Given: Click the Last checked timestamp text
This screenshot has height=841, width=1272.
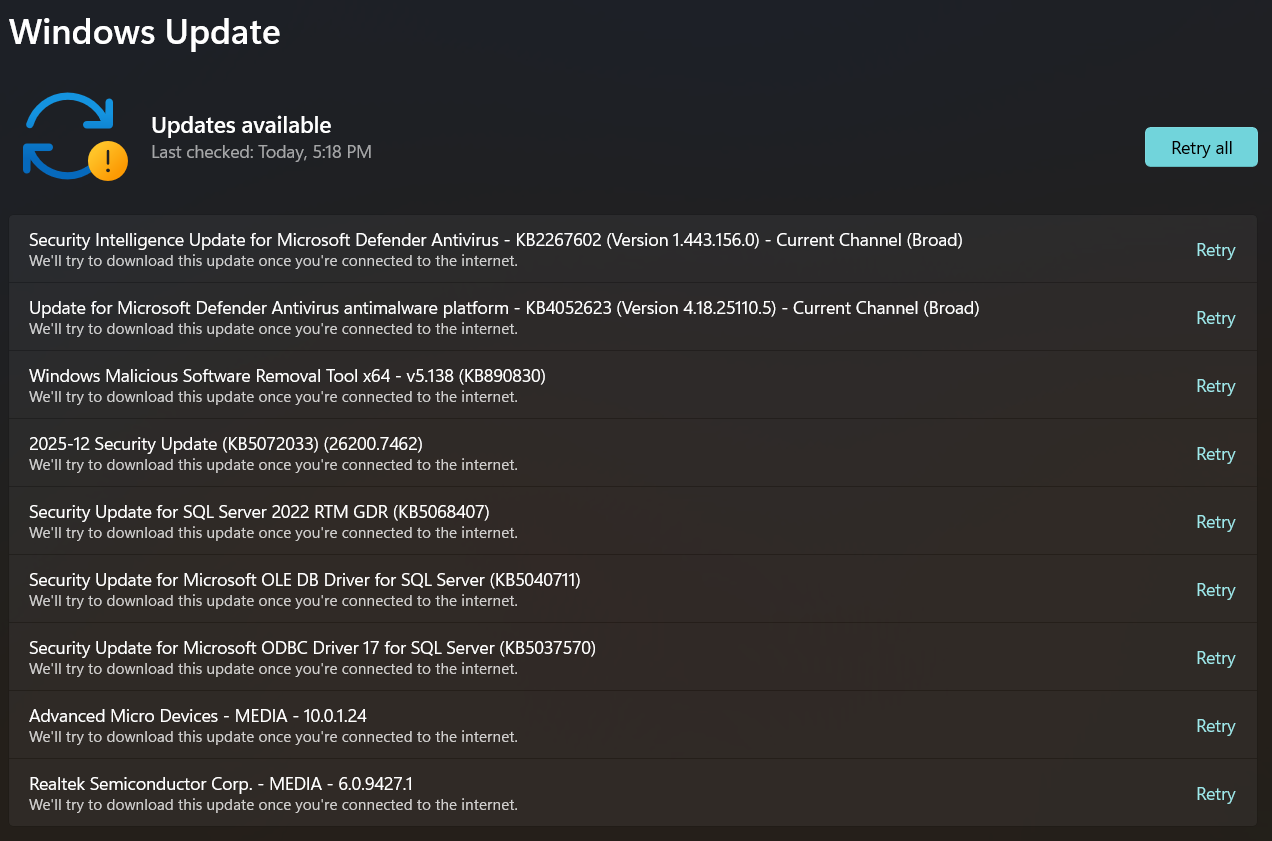Looking at the screenshot, I should 261,152.
